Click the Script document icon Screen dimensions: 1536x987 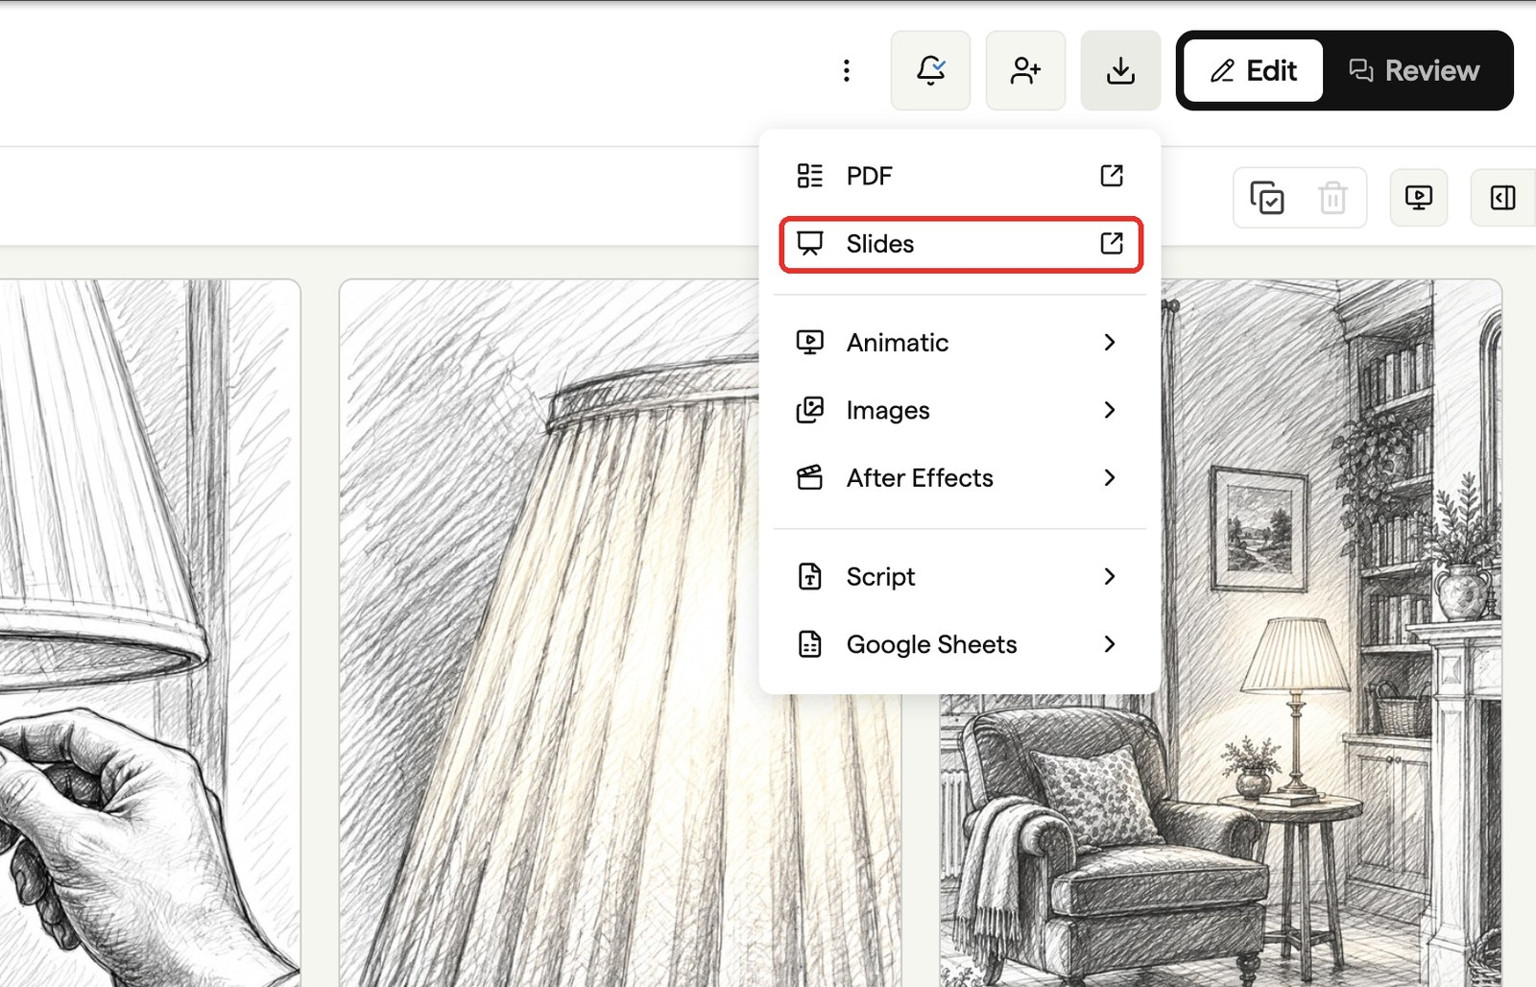pos(810,576)
